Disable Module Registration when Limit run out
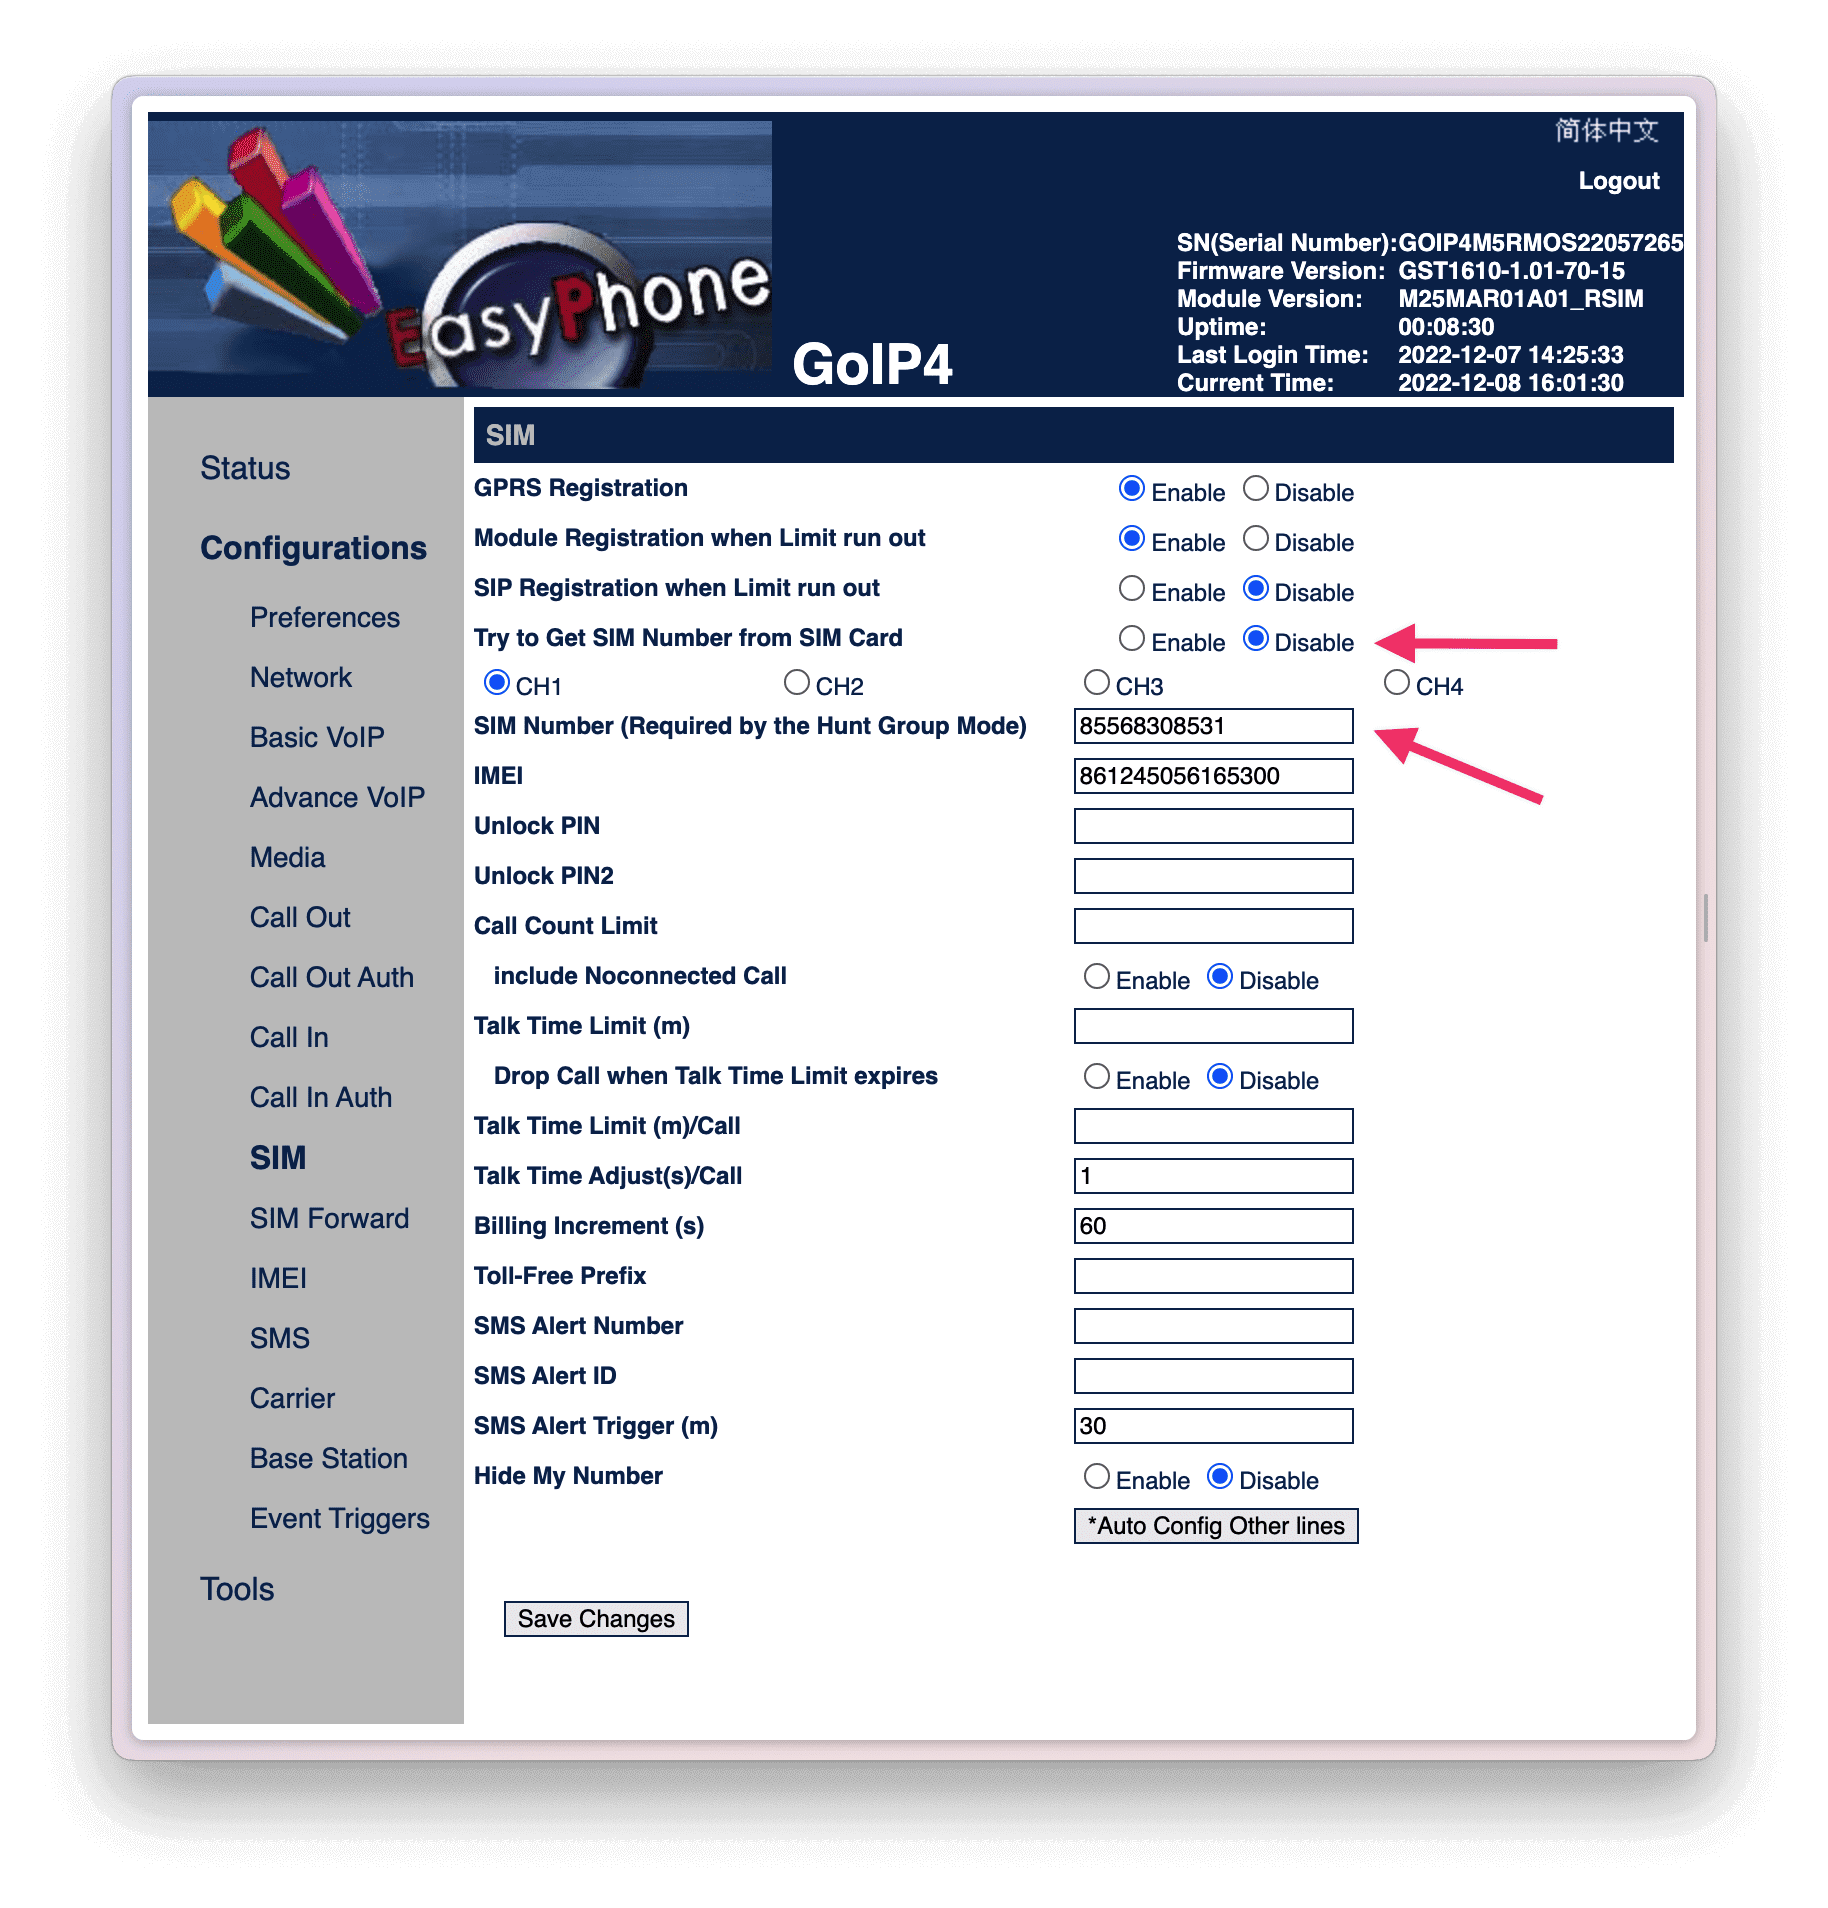The image size is (1828, 1908). [1255, 538]
